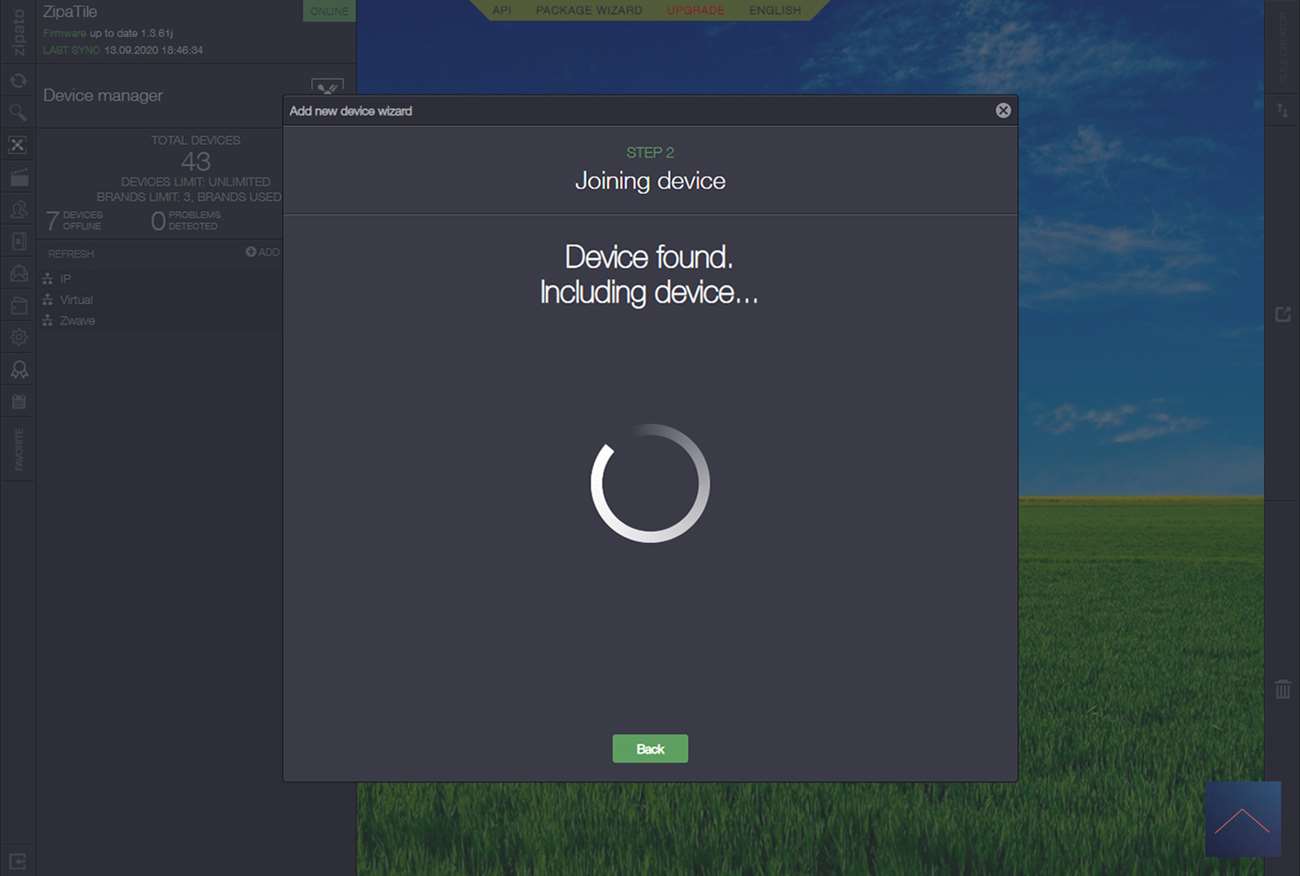Open the clapperboard scenes icon in the sidebar
Viewport: 1300px width, 876px height.
point(18,177)
